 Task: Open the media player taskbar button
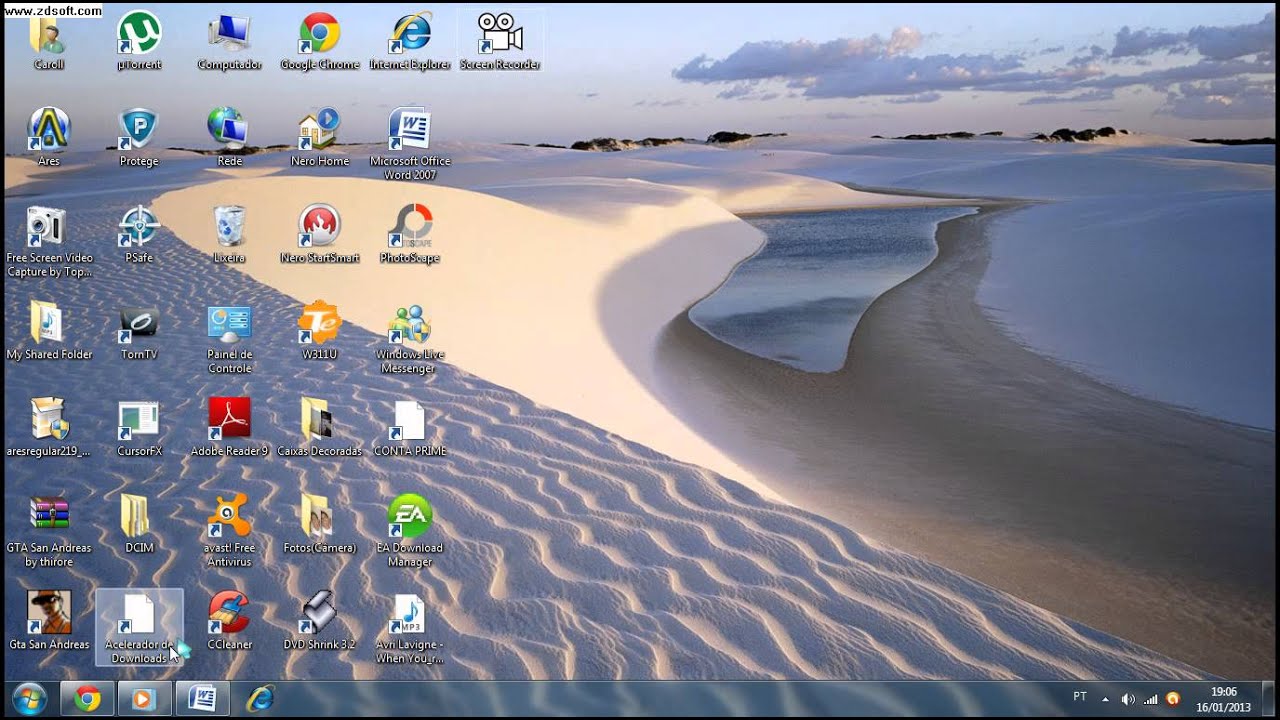[x=145, y=699]
